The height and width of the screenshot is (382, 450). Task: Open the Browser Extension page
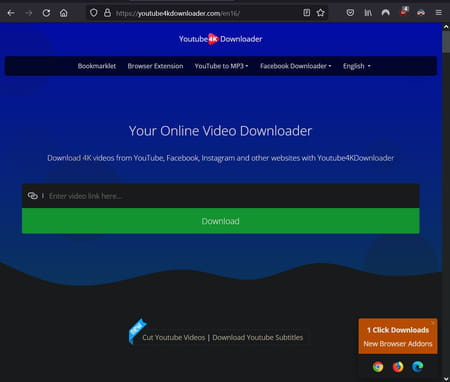click(155, 66)
